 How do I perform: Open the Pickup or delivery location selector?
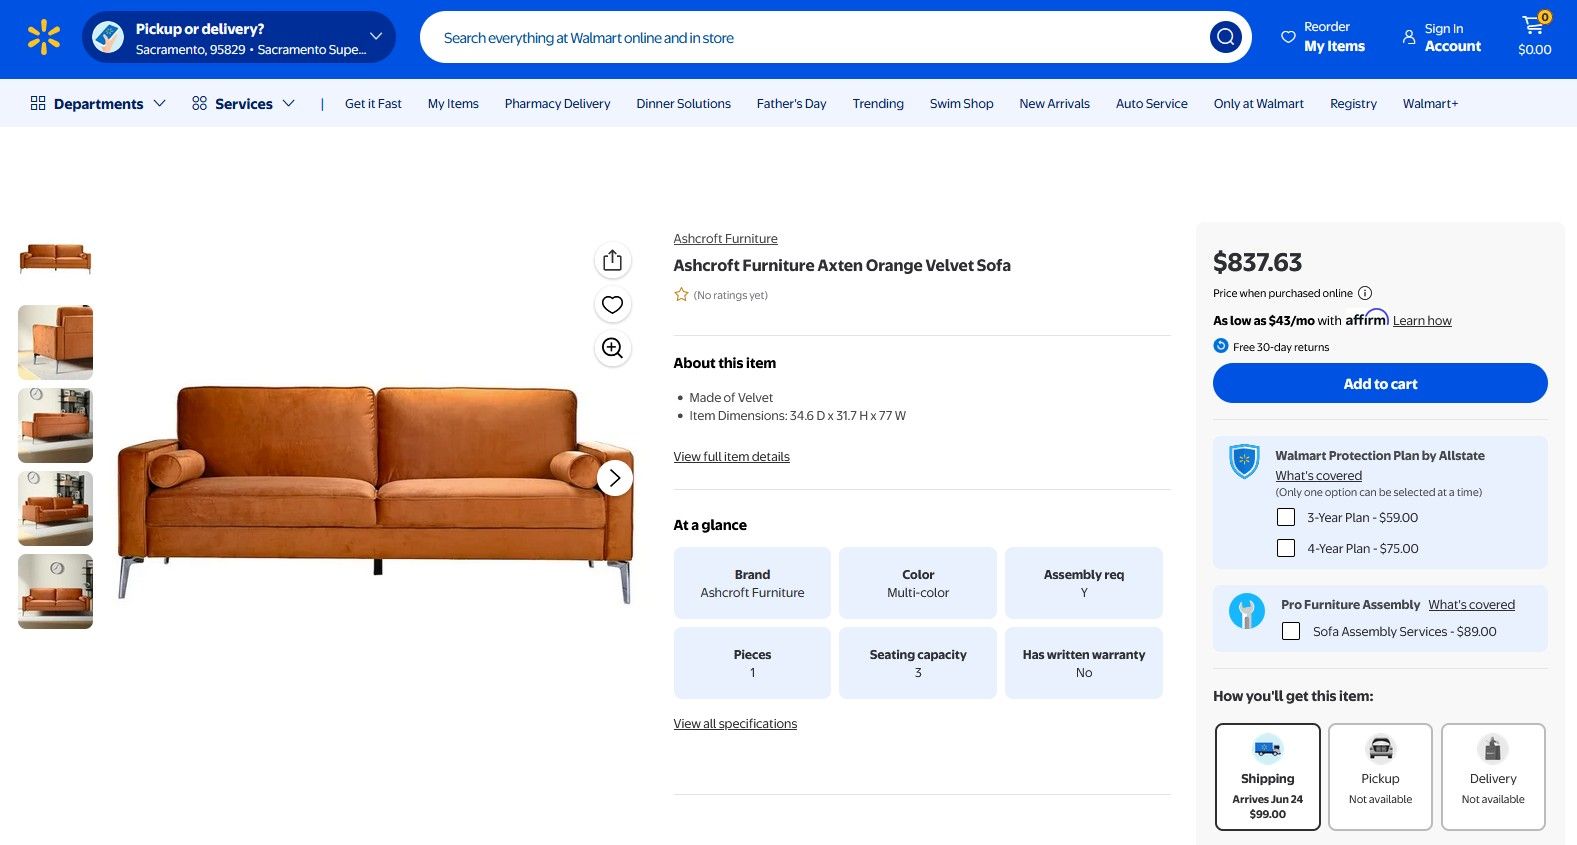tap(239, 38)
